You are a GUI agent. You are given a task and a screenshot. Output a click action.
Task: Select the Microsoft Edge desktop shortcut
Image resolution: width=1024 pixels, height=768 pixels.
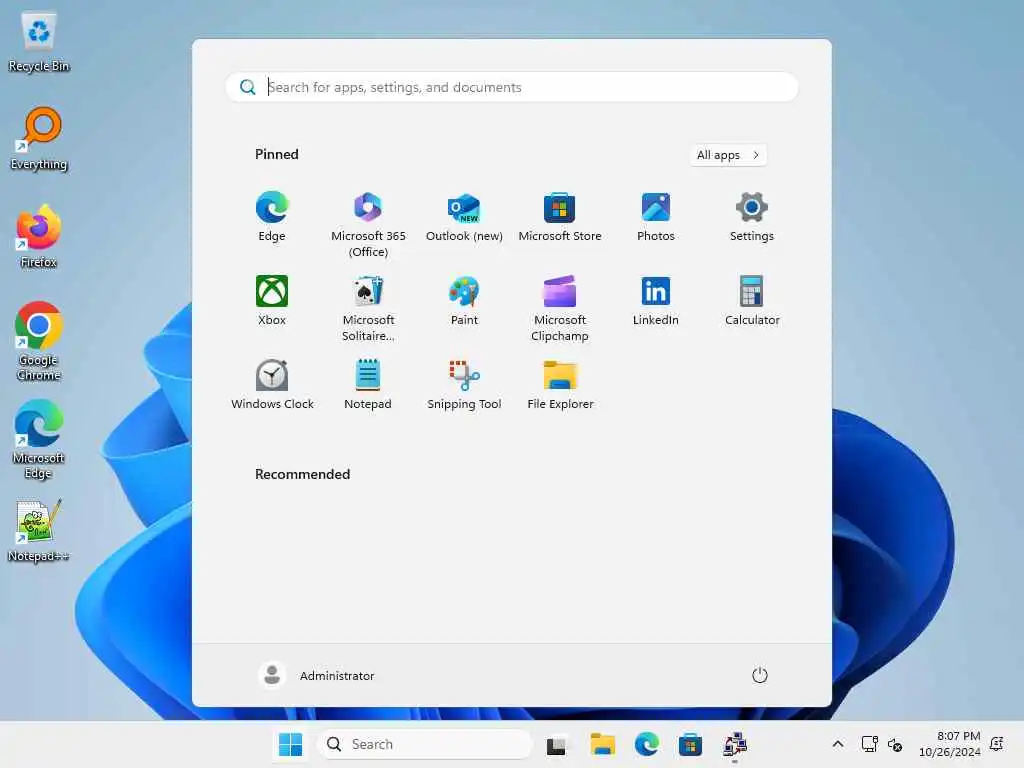[39, 440]
